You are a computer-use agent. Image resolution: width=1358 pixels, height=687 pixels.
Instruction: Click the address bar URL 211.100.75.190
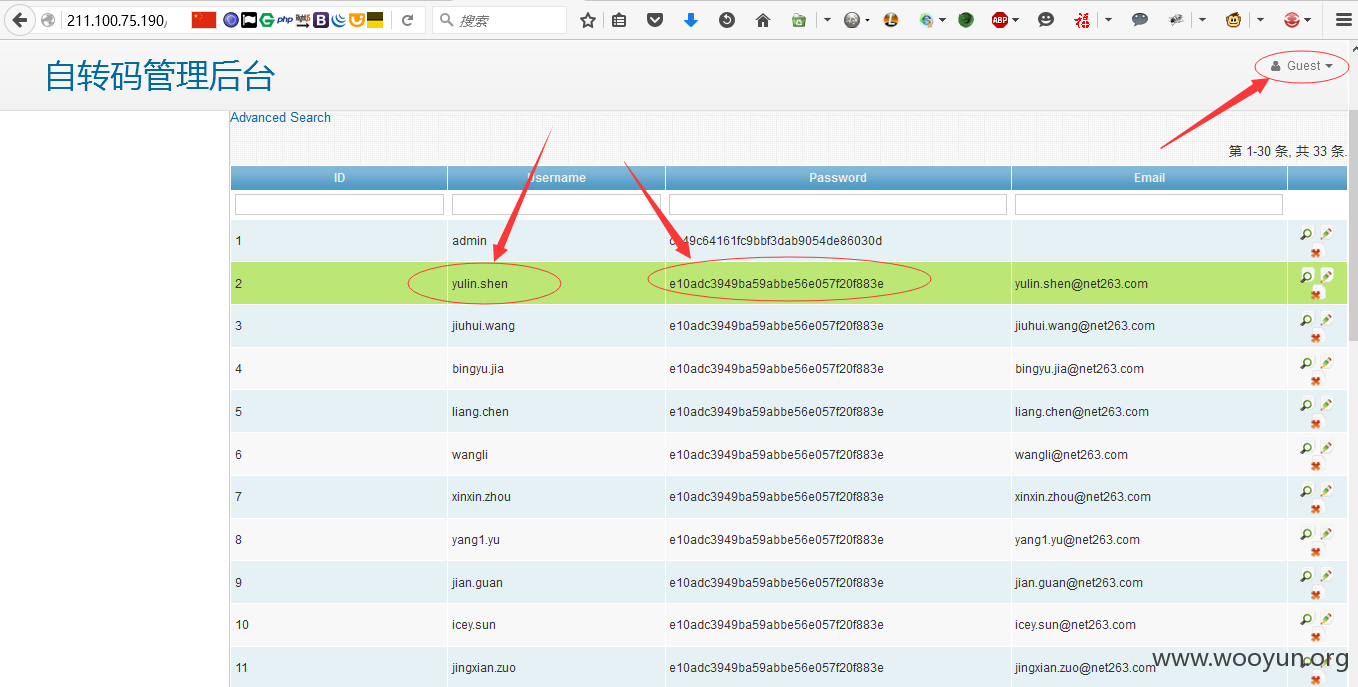point(116,20)
